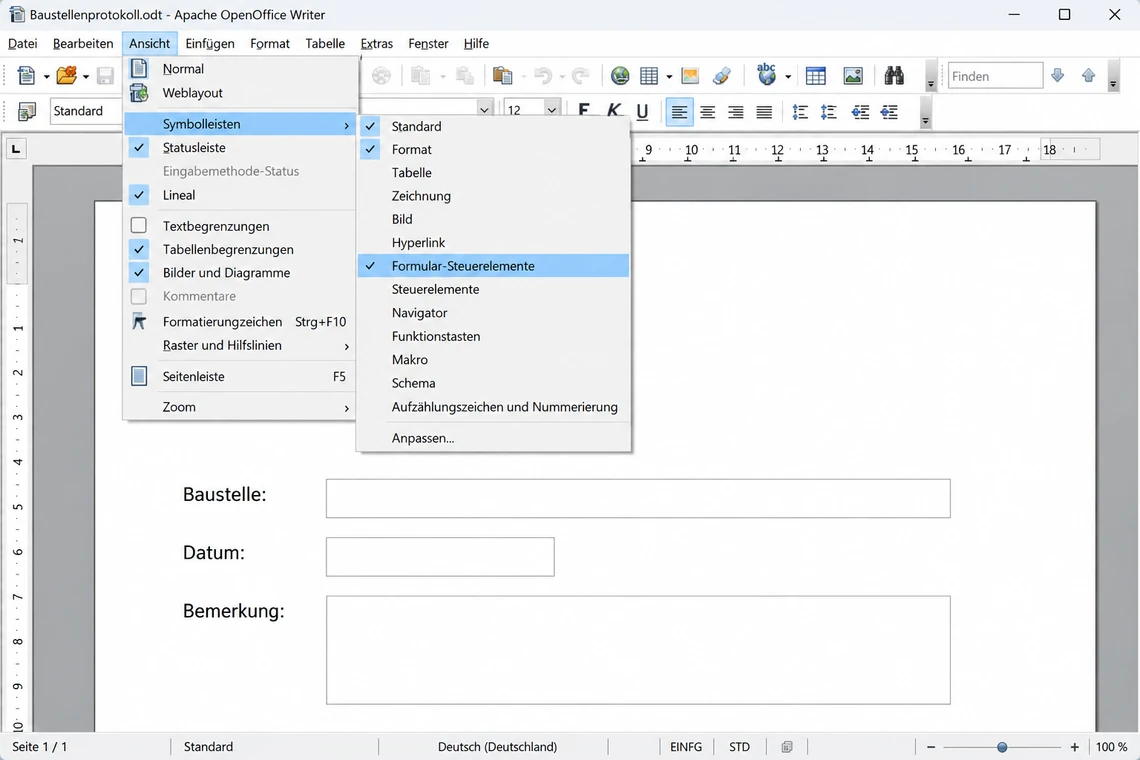Click STD selection mode in status bar

tap(739, 747)
